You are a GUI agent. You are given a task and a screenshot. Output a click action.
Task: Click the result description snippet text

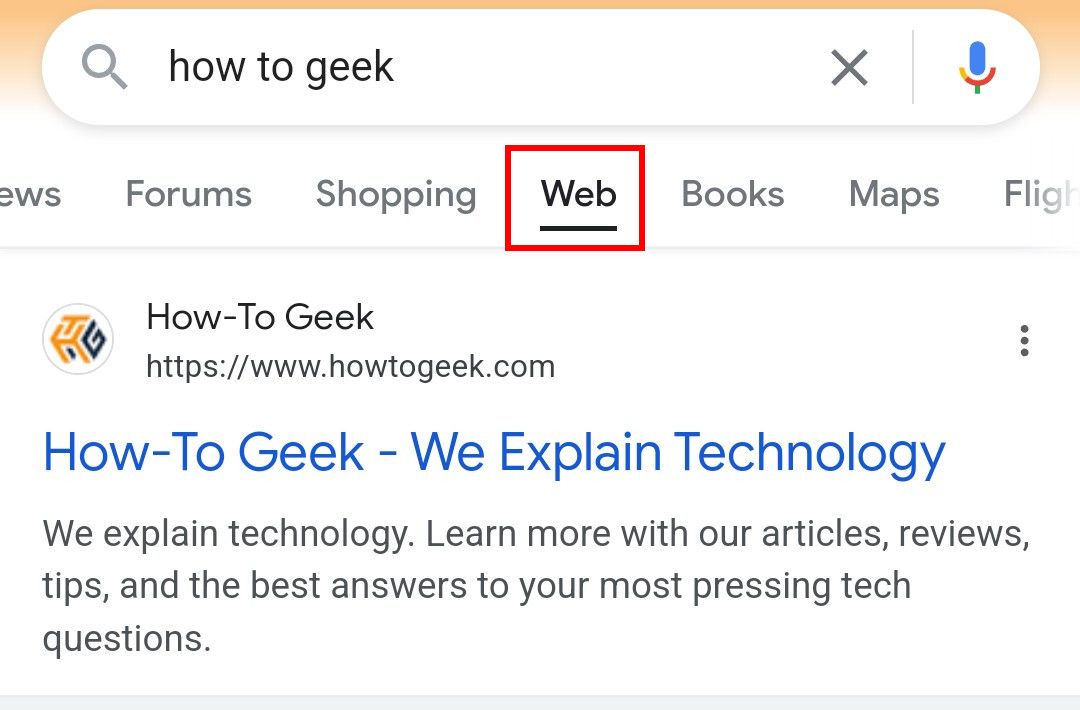537,585
